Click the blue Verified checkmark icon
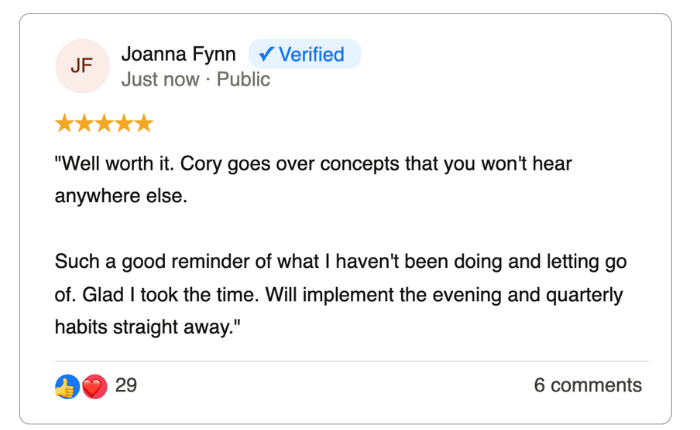The height and width of the screenshot is (430, 700). (x=266, y=55)
